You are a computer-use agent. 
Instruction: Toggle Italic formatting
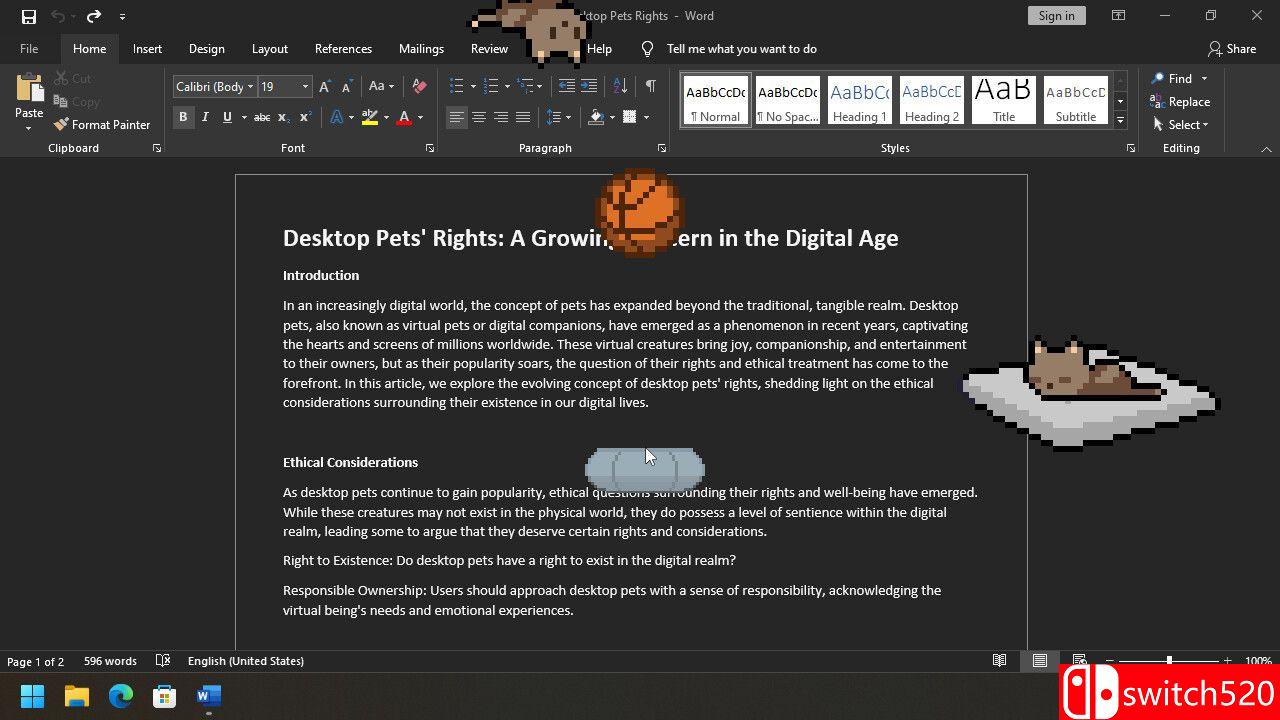(205, 117)
